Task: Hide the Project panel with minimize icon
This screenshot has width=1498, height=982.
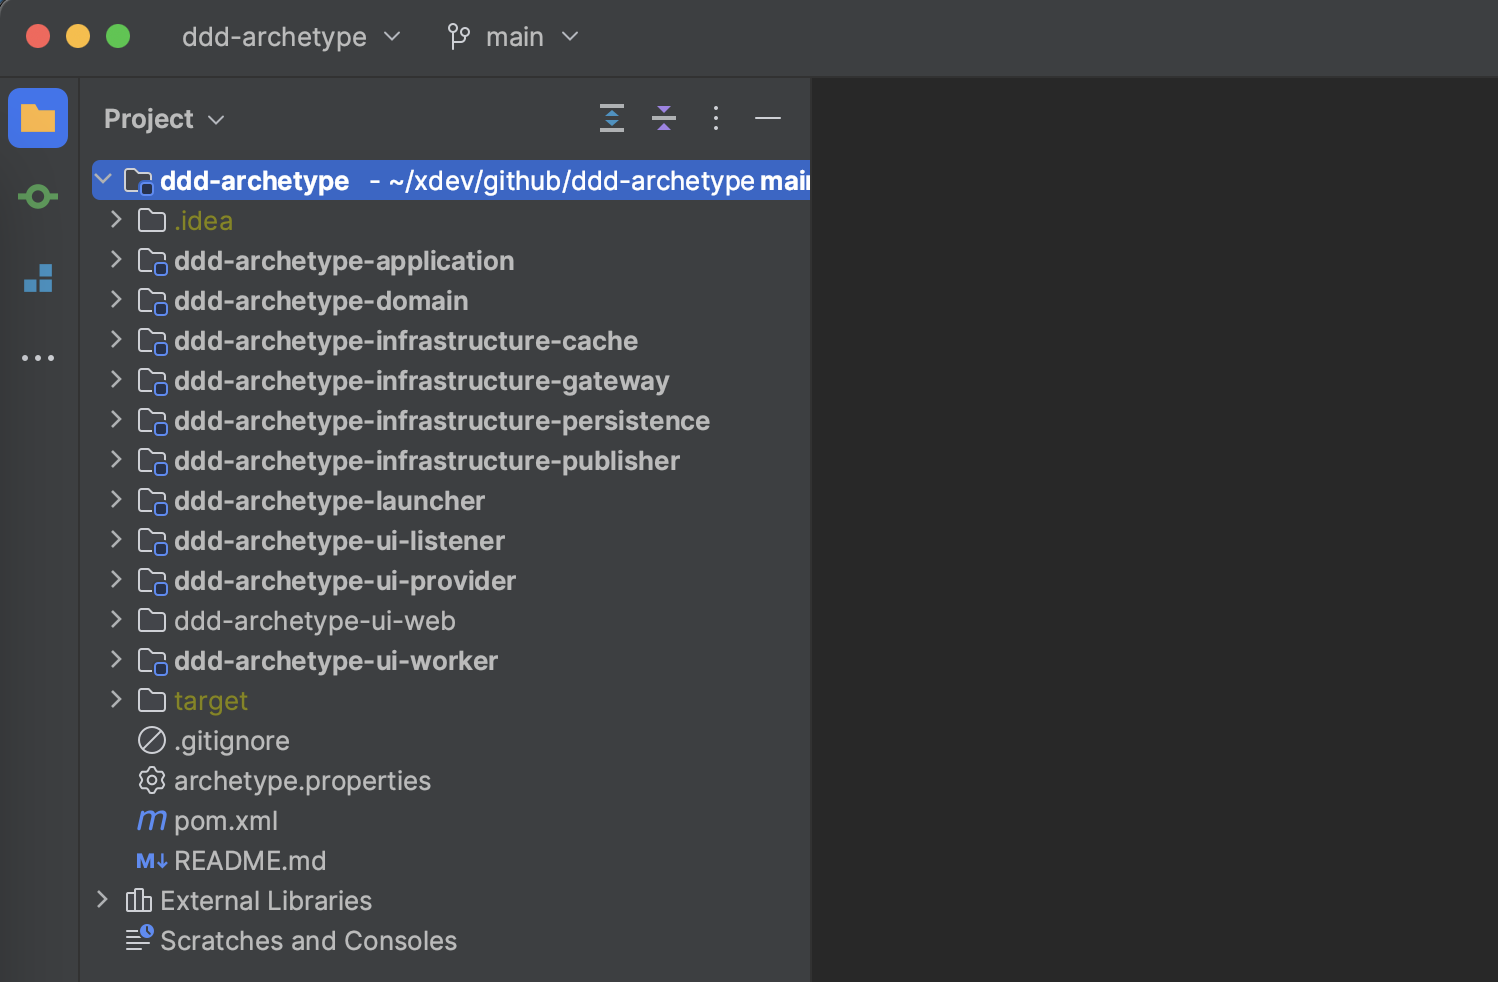Action: pos(768,118)
